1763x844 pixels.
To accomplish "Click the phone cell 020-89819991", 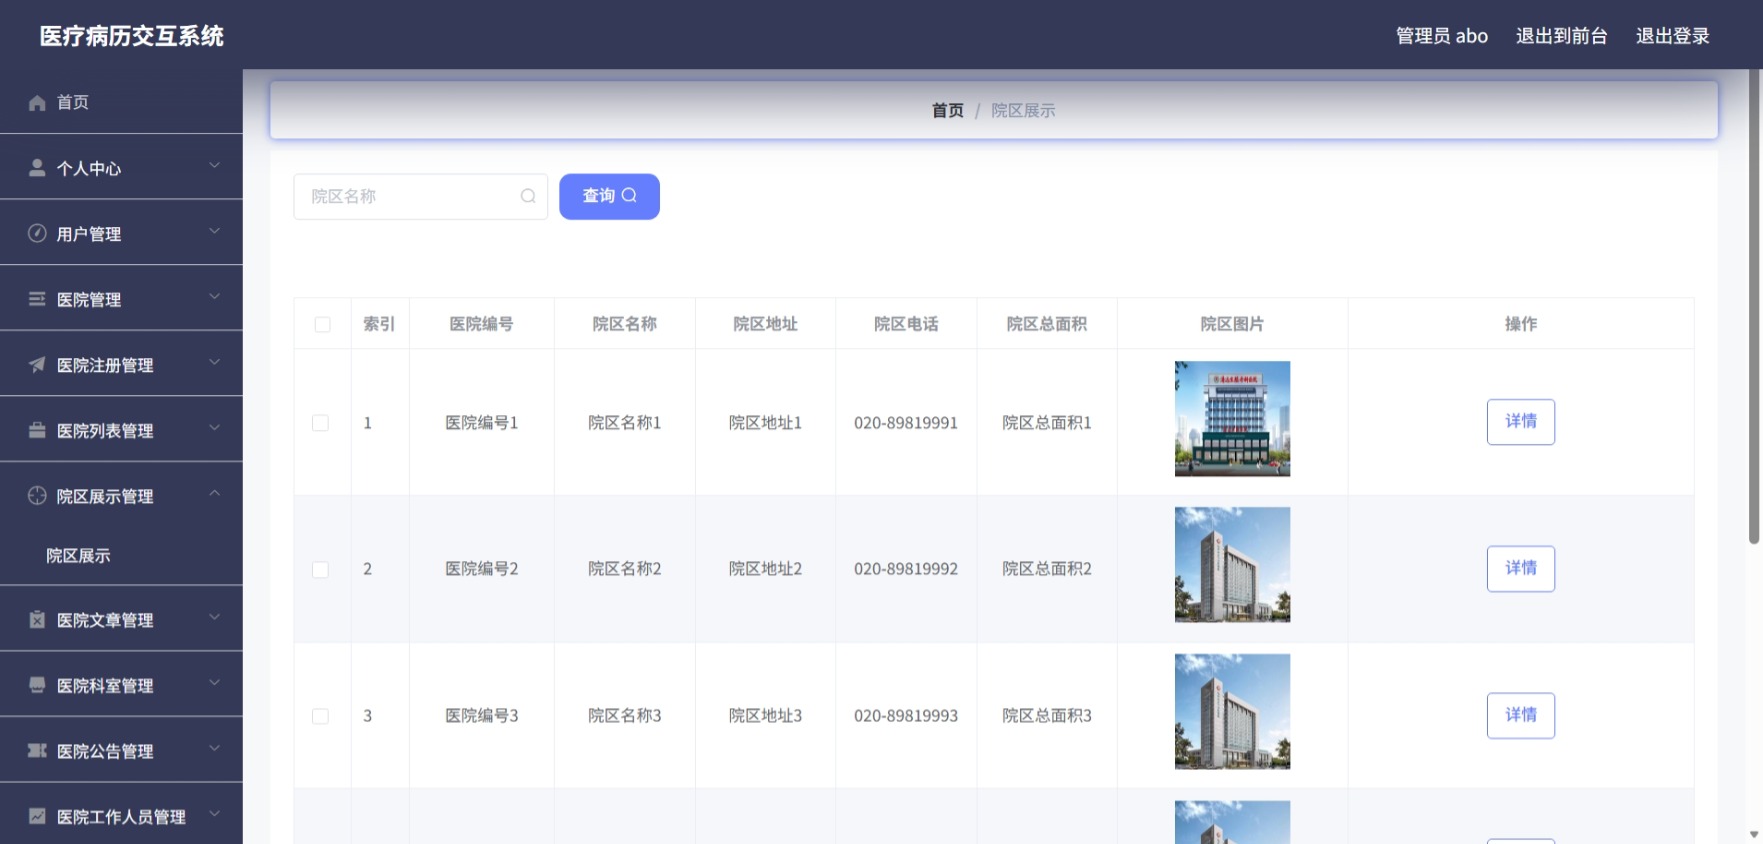I will pos(905,423).
